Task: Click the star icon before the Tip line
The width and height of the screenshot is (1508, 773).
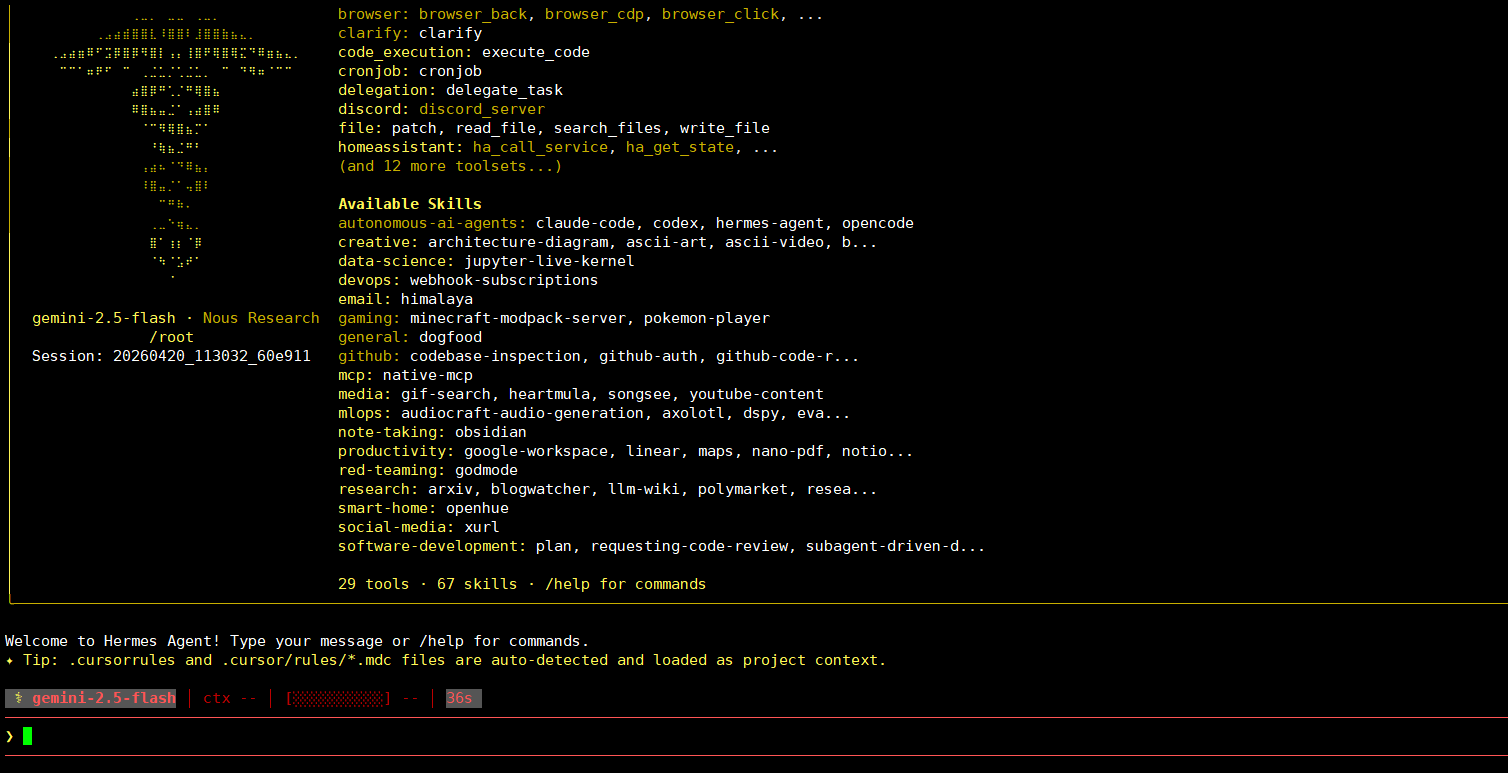Action: 10,660
